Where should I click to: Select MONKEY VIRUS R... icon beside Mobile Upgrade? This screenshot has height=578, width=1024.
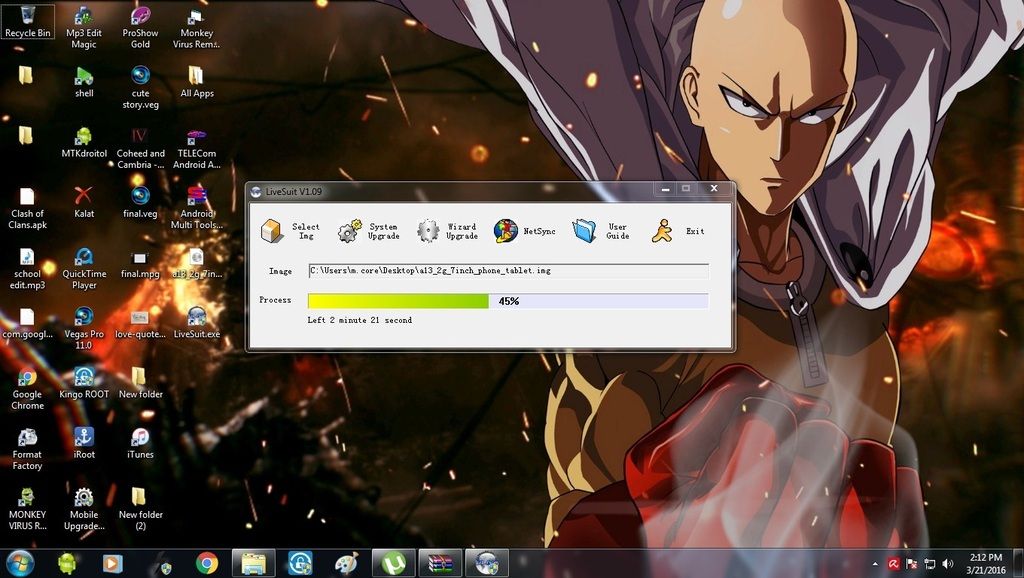[27, 509]
